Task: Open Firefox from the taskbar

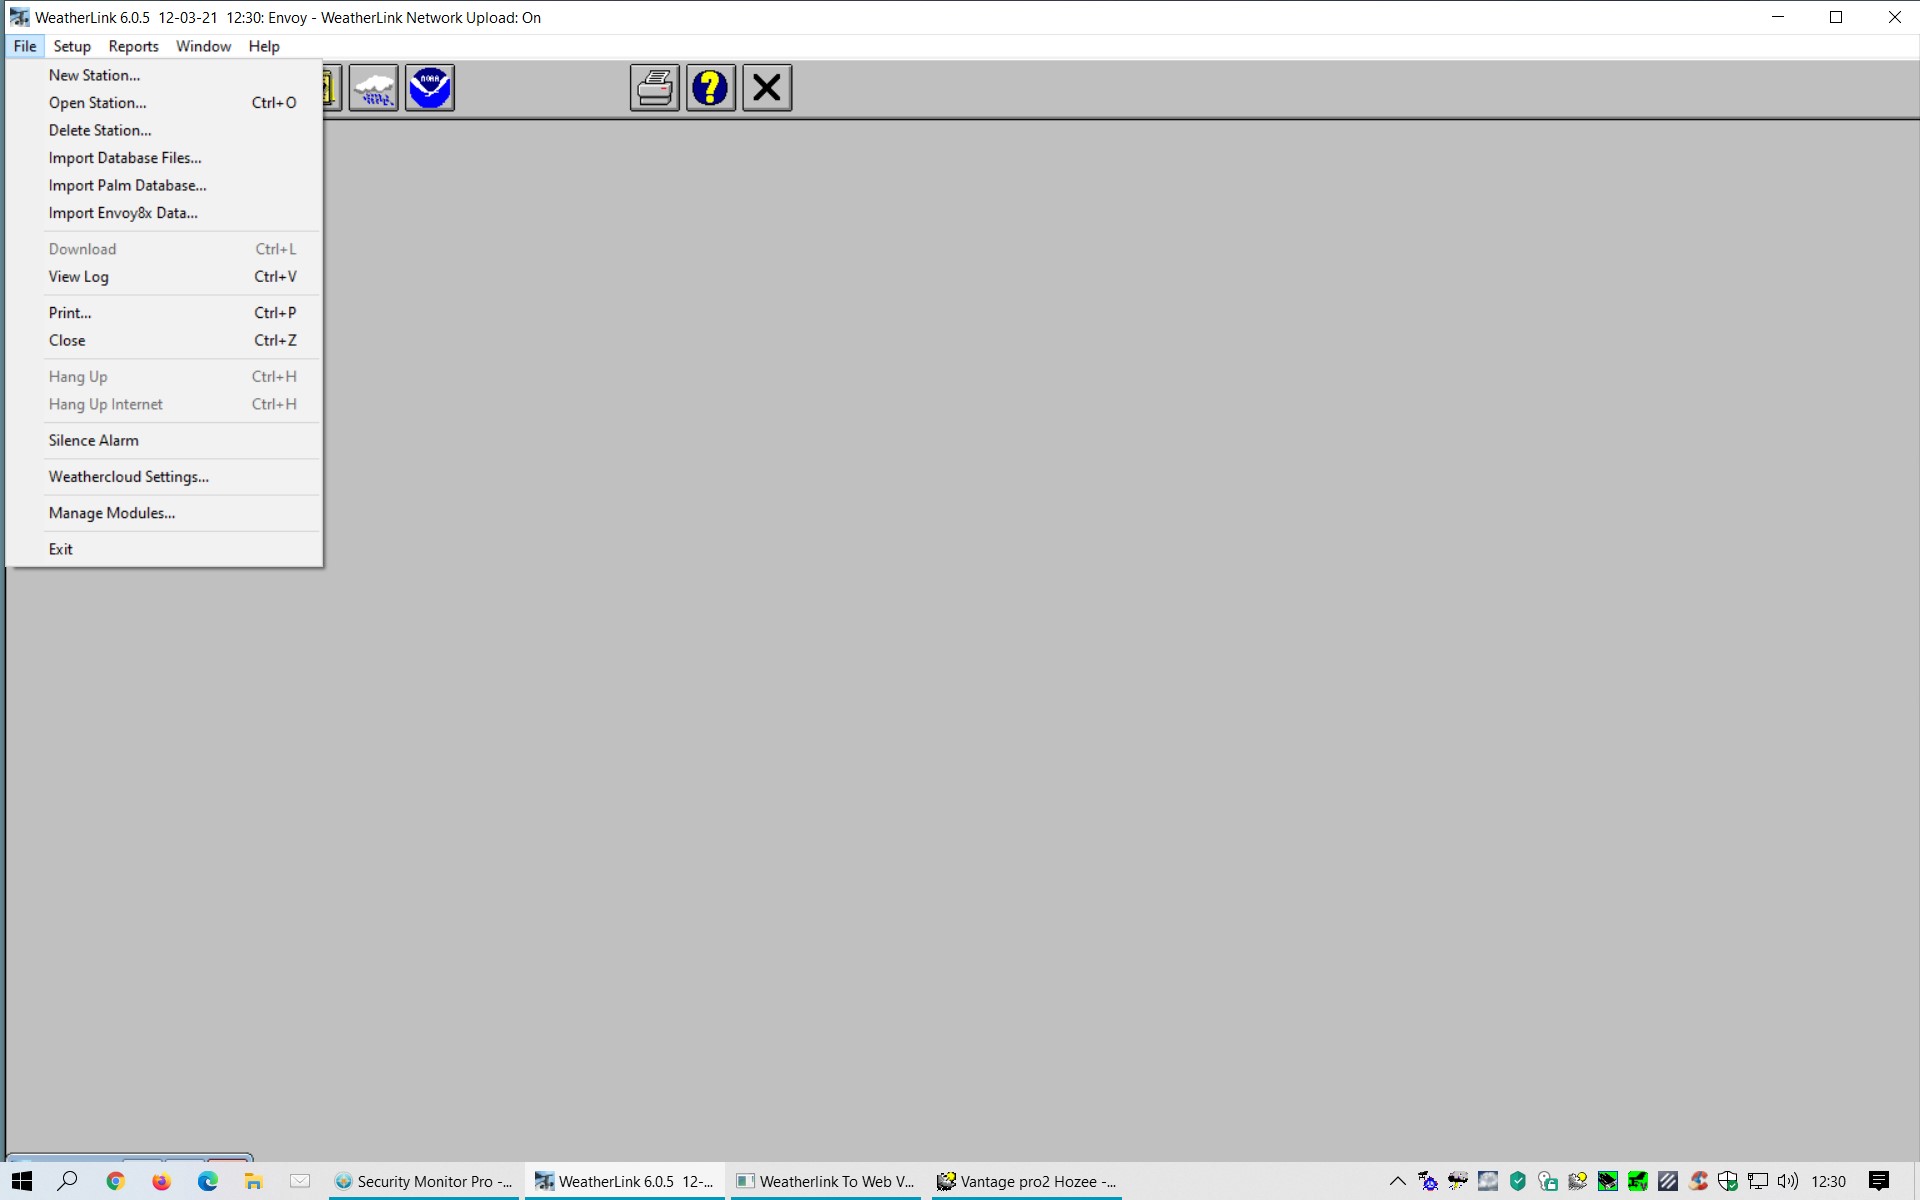Action: (x=161, y=1181)
